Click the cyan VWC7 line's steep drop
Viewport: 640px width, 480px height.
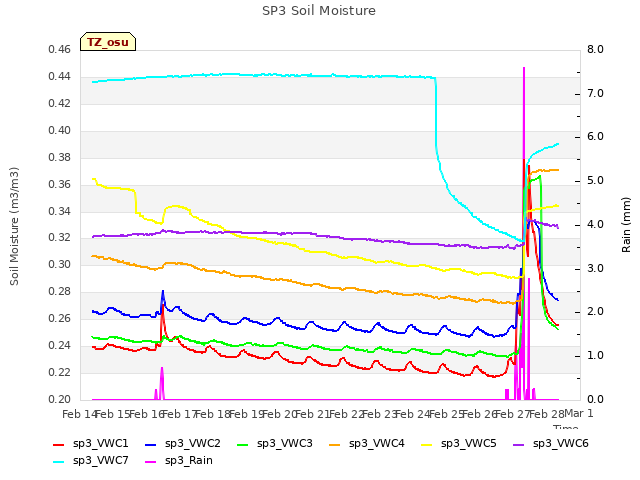tap(436, 114)
